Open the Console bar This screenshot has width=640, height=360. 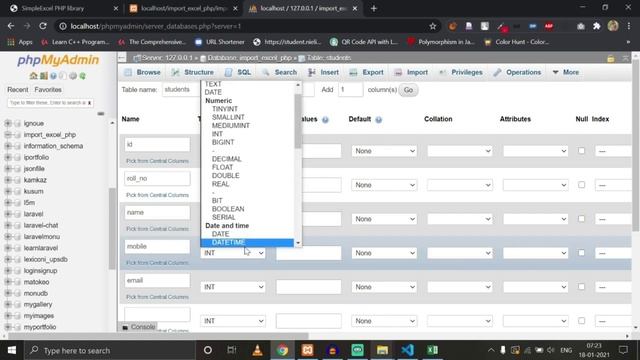[139, 327]
